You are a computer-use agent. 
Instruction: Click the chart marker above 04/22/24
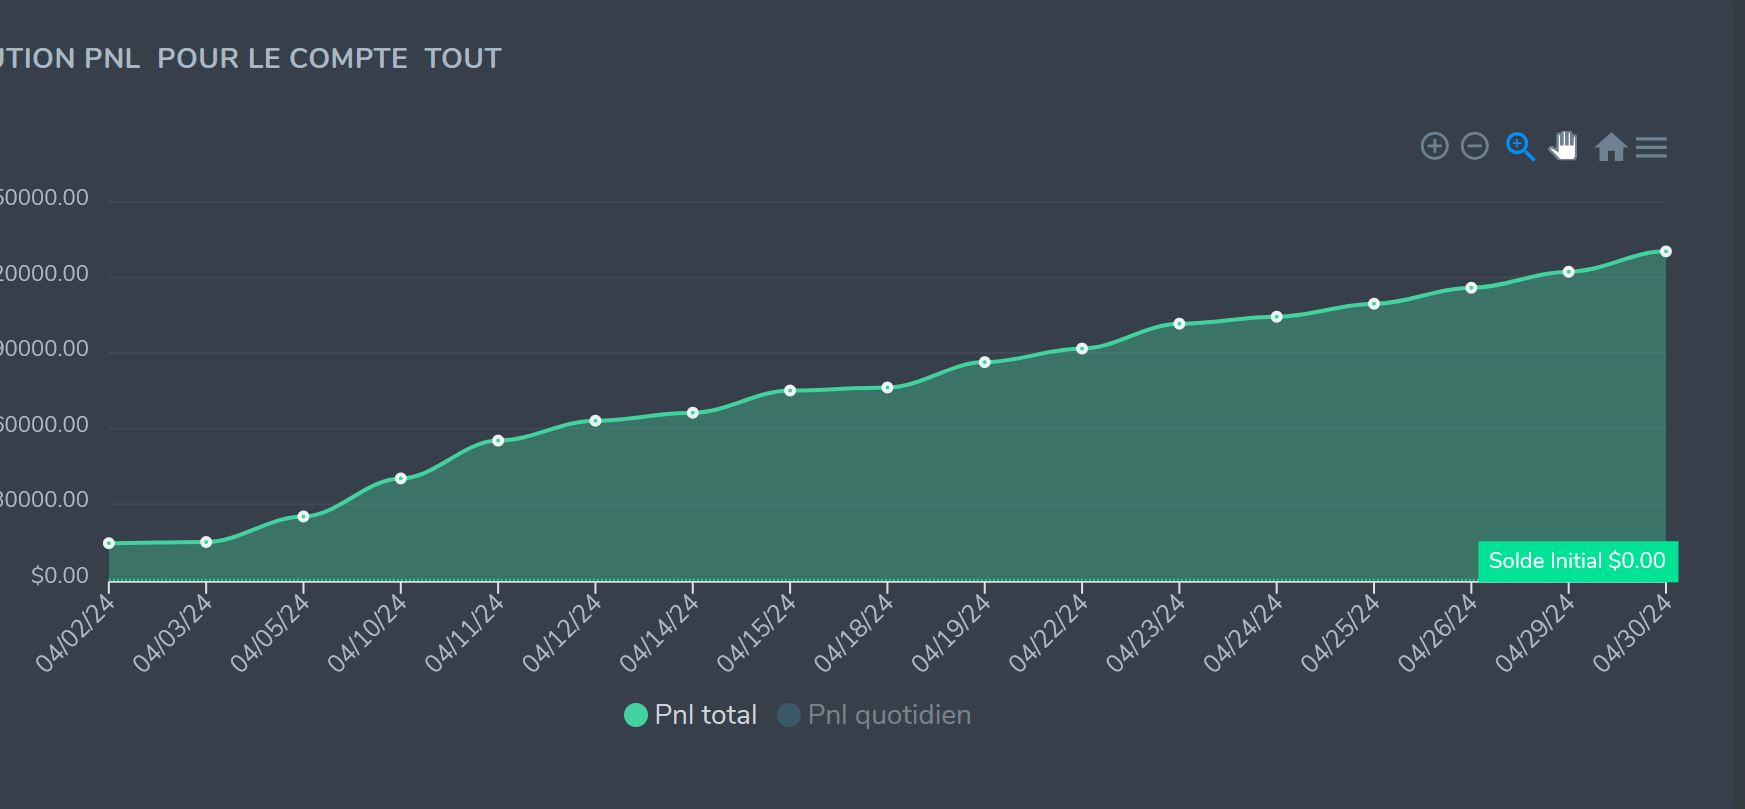[x=1082, y=349]
